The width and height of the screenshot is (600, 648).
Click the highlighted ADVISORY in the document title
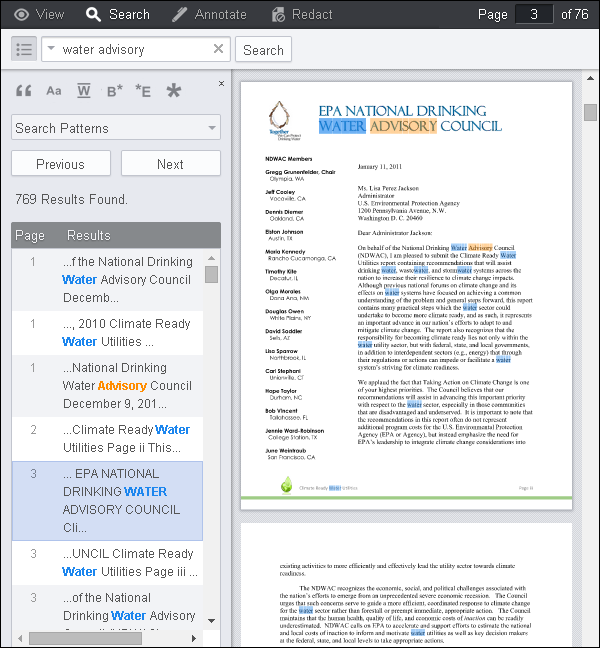tap(403, 126)
